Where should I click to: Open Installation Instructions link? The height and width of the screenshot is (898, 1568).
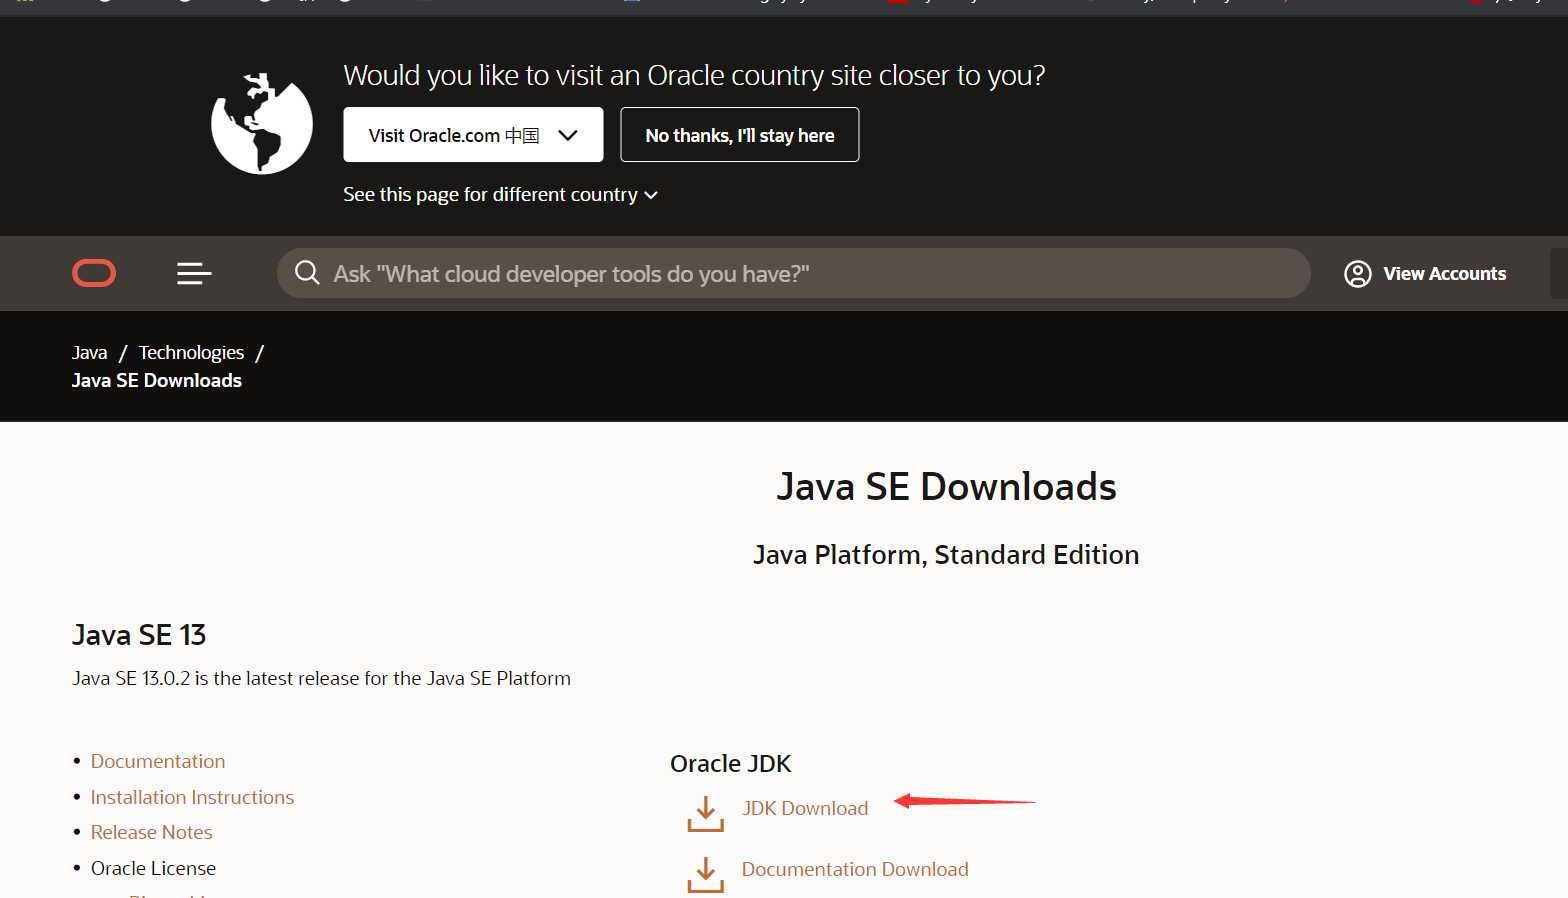(192, 797)
